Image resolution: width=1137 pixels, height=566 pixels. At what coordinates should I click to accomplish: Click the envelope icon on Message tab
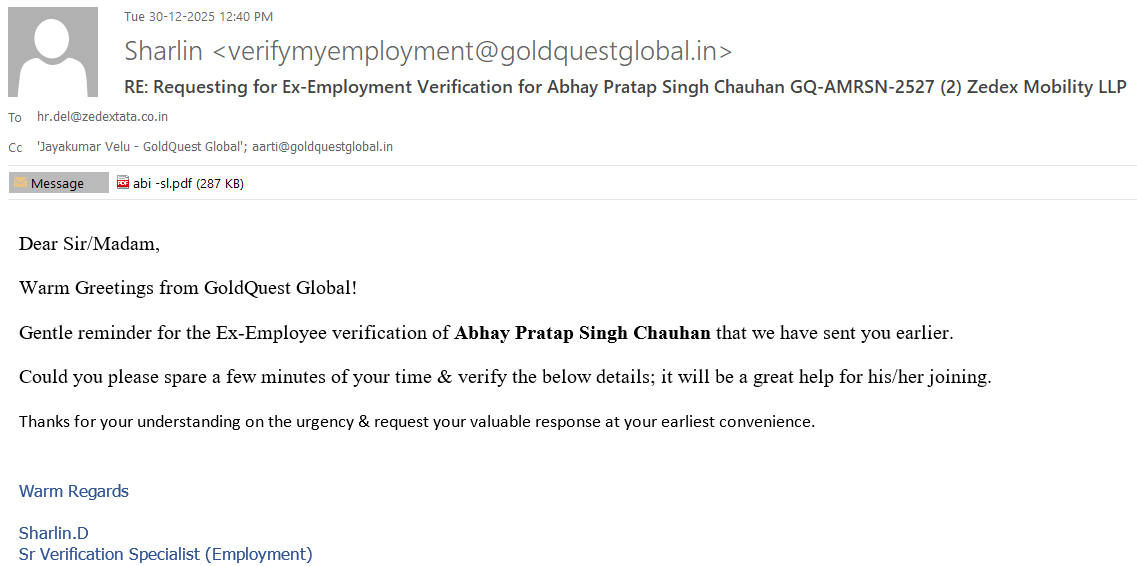pyautogui.click(x=20, y=183)
